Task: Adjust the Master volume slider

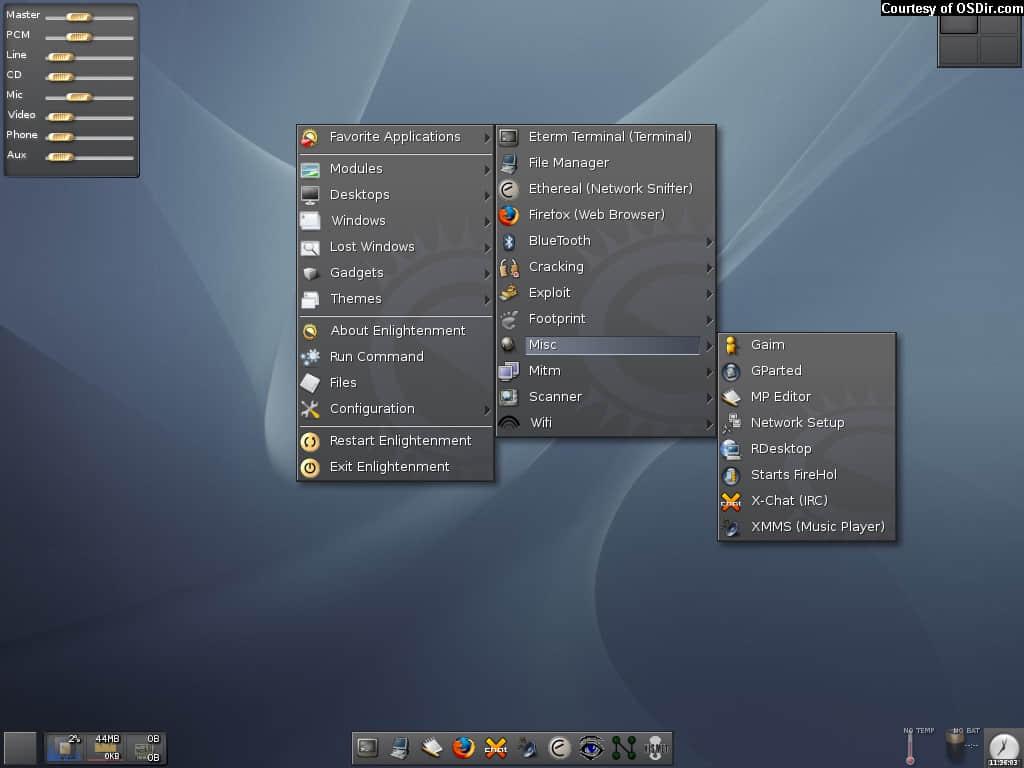Action: (79, 17)
